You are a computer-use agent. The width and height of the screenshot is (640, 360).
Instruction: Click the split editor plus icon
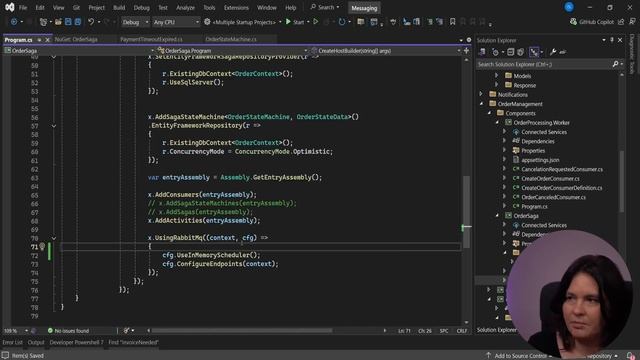click(x=466, y=51)
